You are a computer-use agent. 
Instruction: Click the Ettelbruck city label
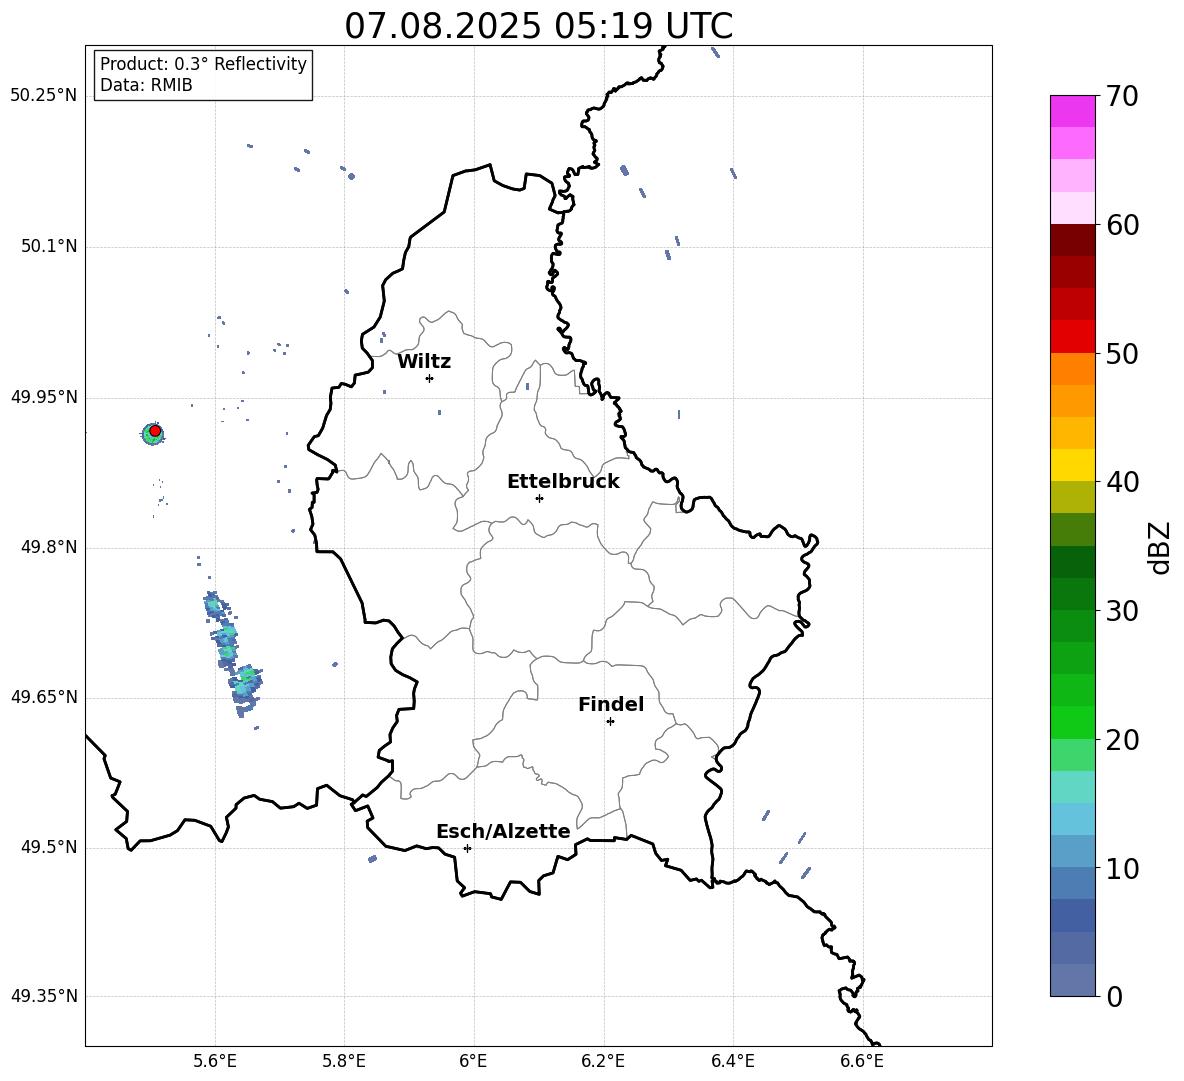click(563, 482)
